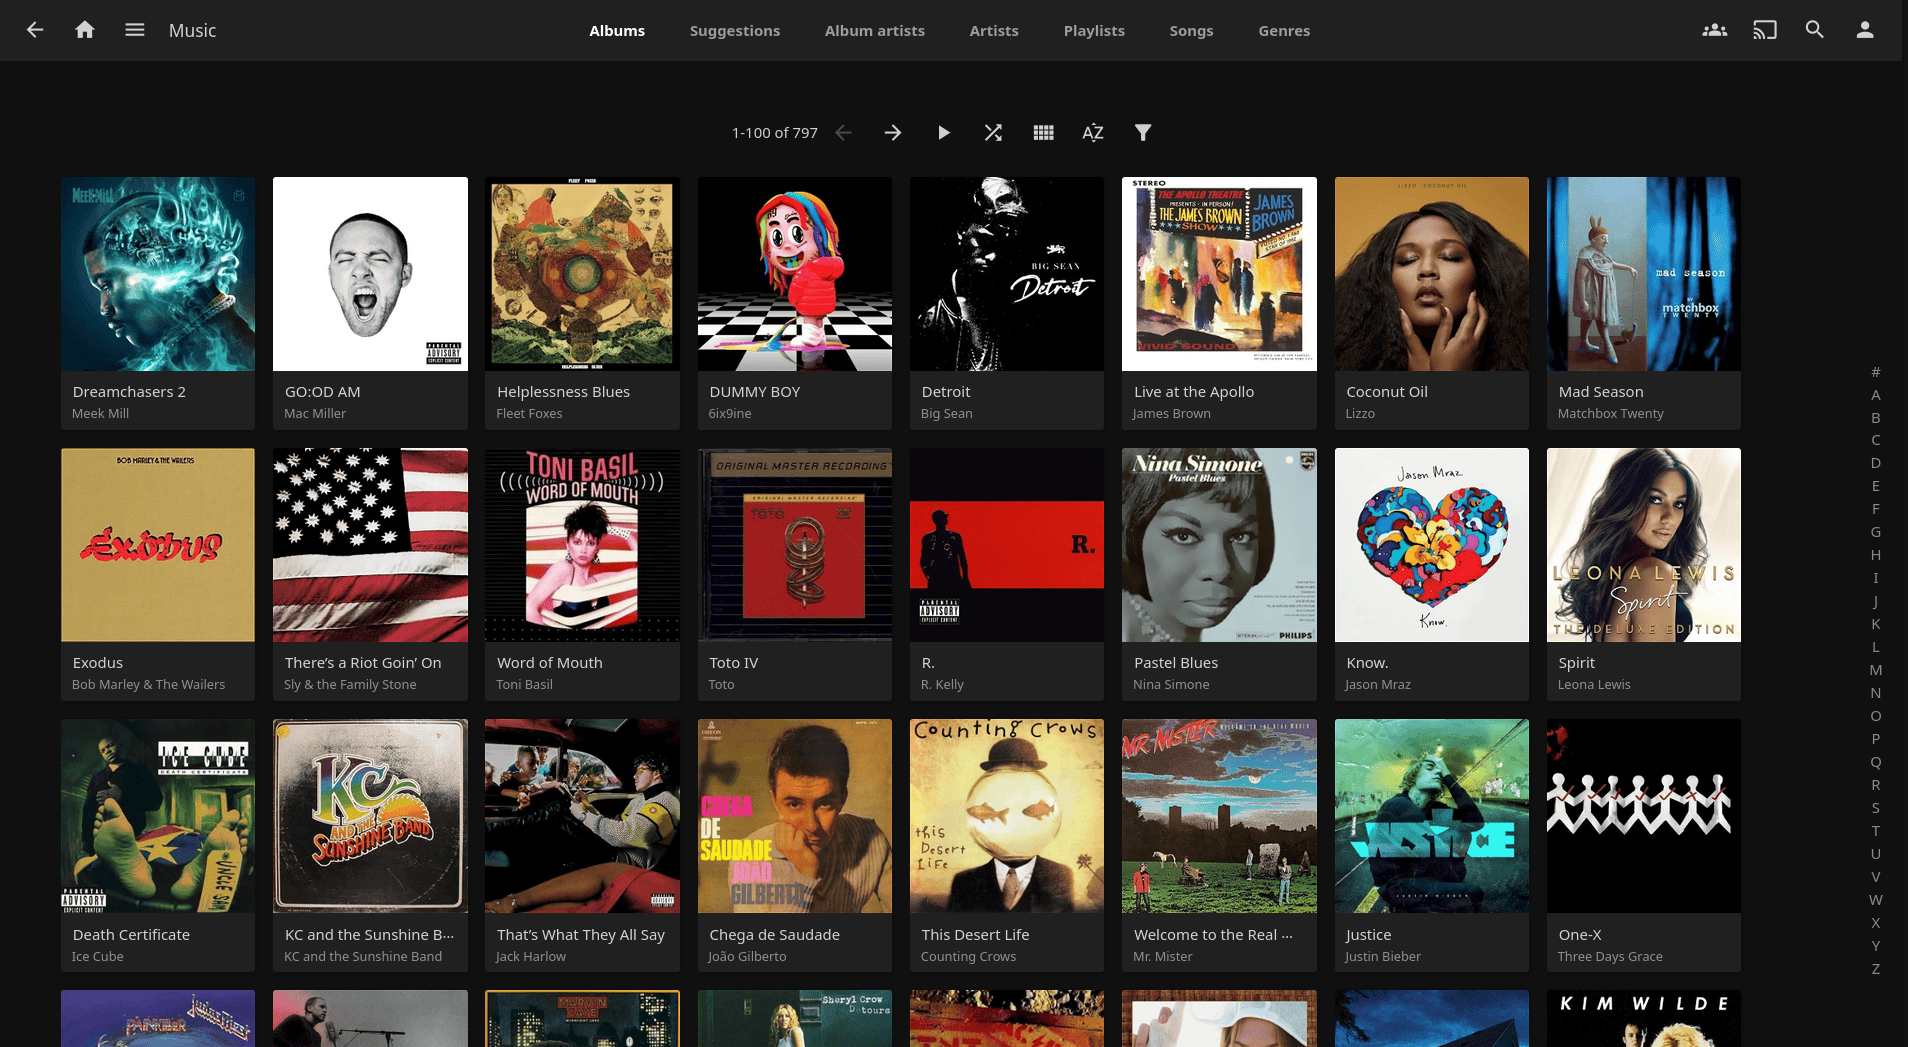Viewport: 1908px width, 1047px height.
Task: Open Three Days Grace artist link
Action: 1610,956
